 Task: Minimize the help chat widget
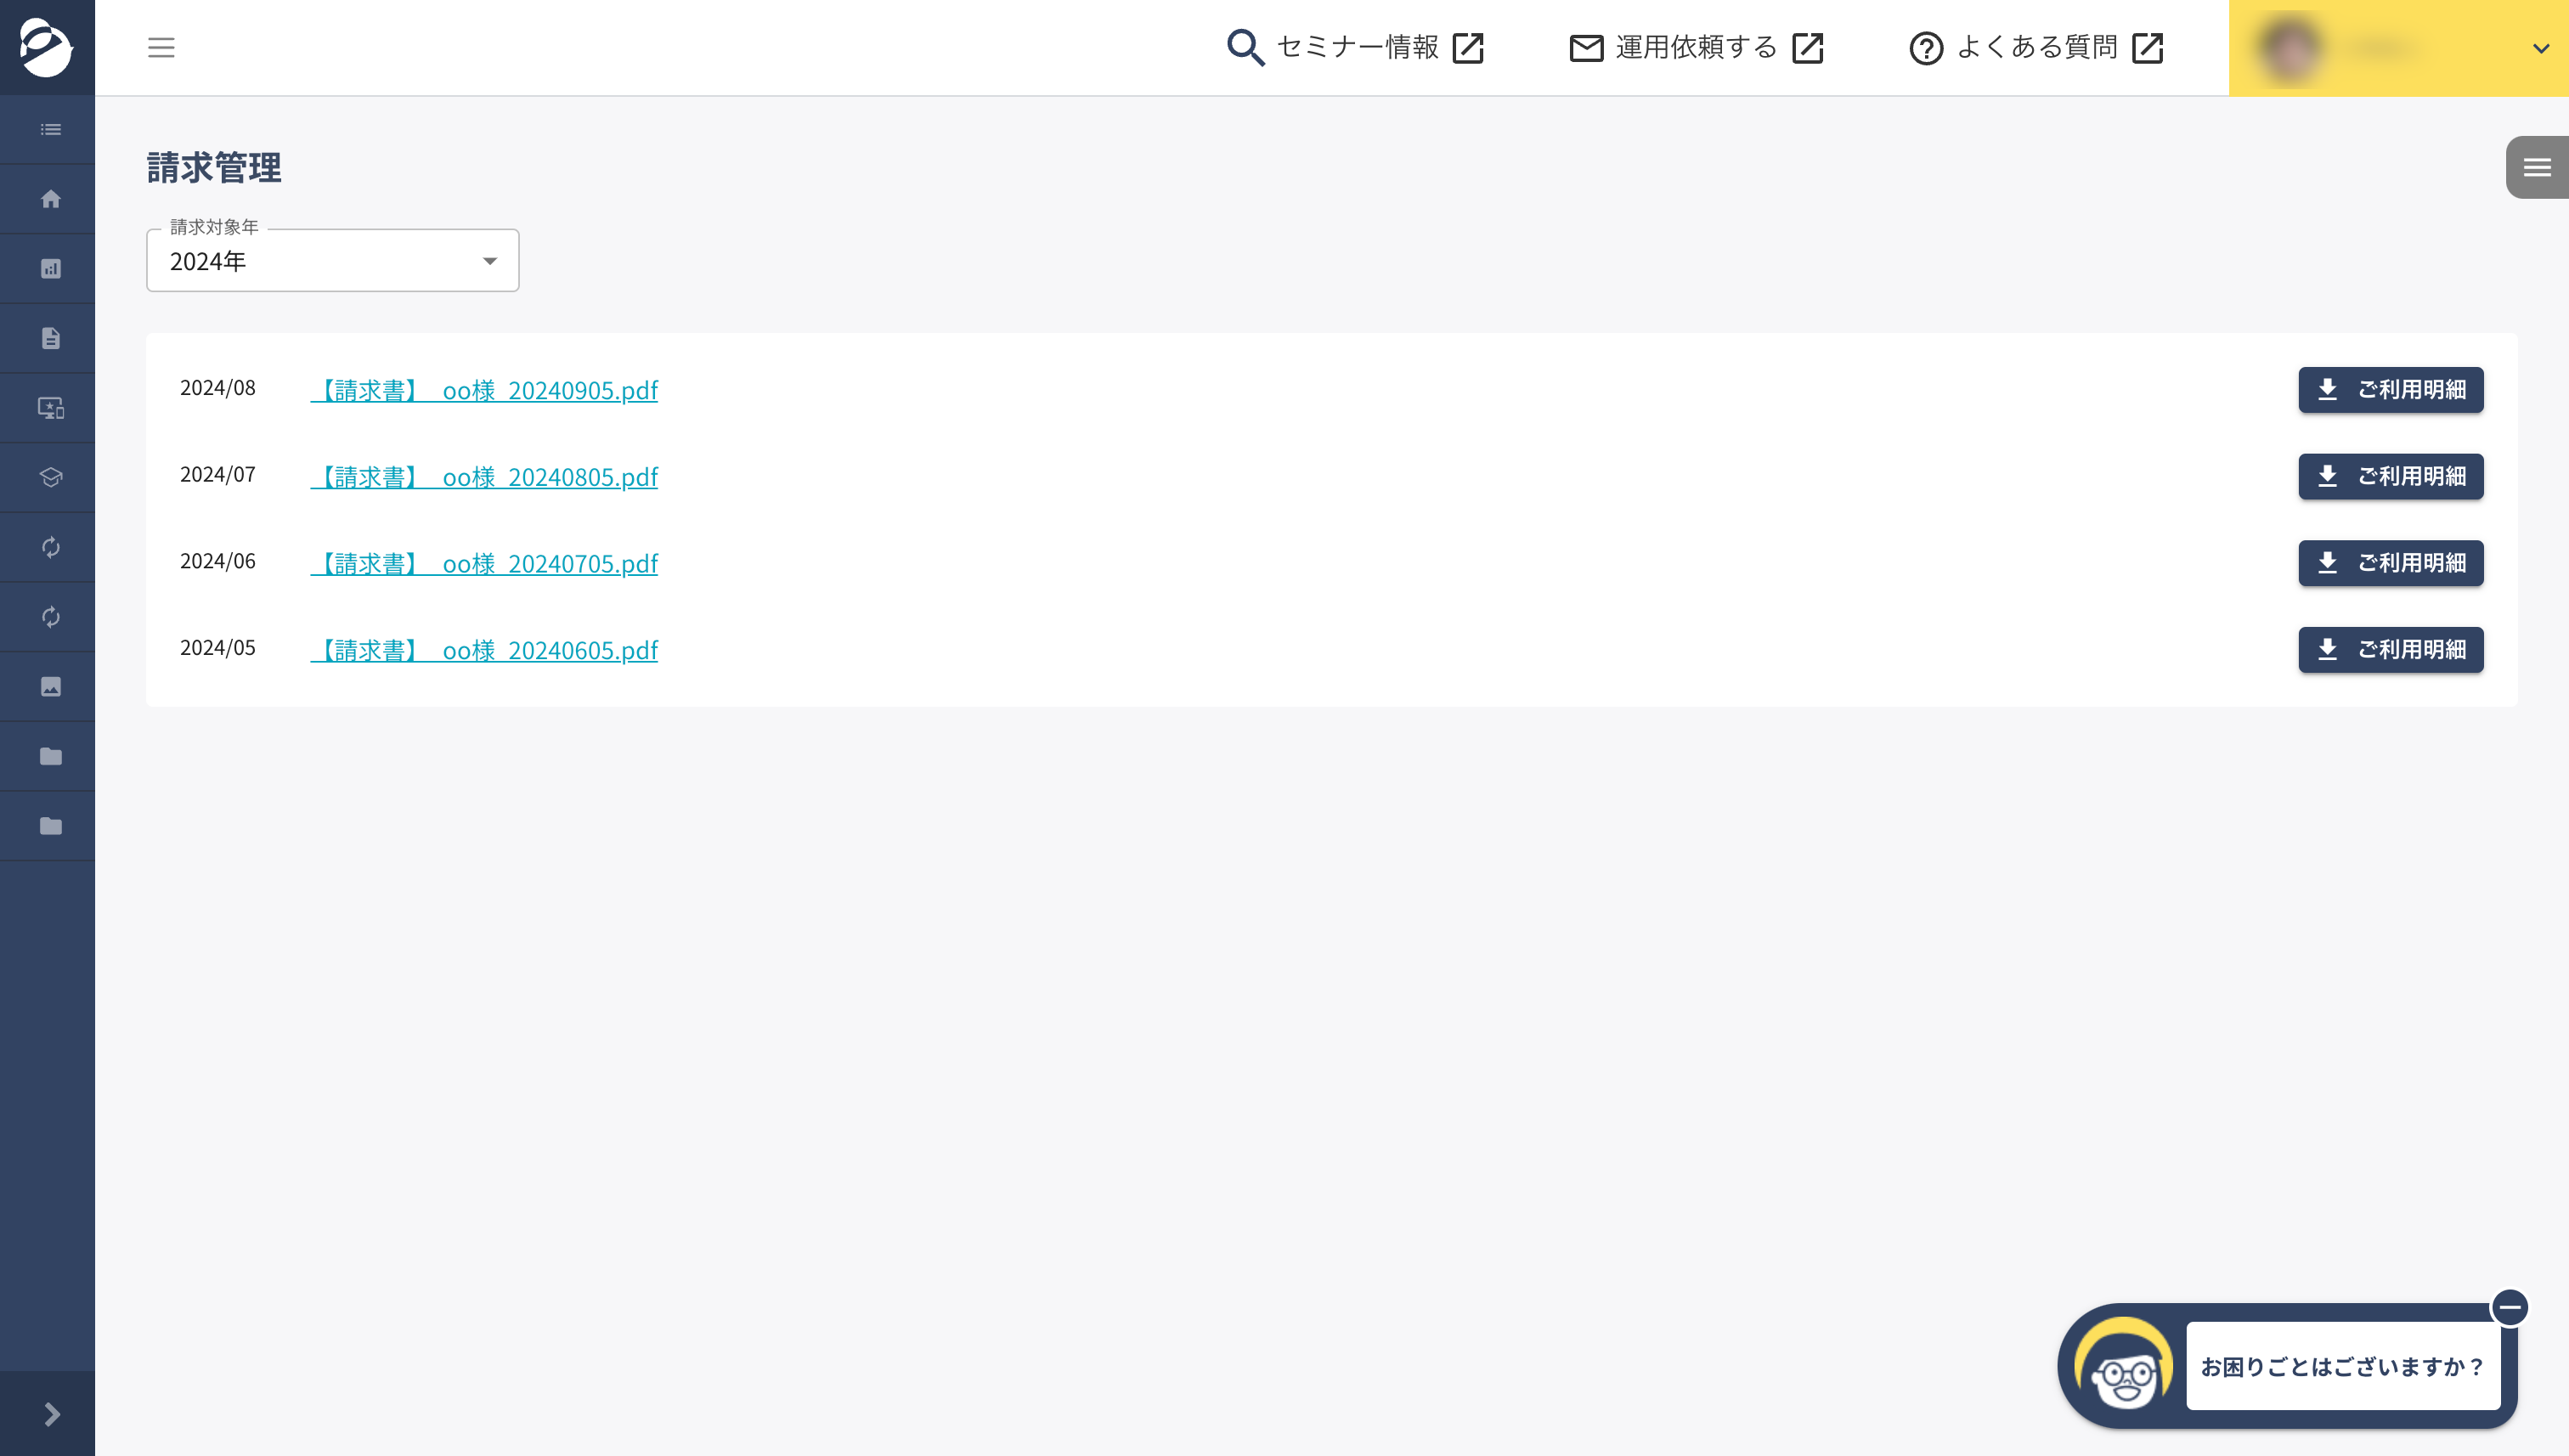point(2509,1307)
